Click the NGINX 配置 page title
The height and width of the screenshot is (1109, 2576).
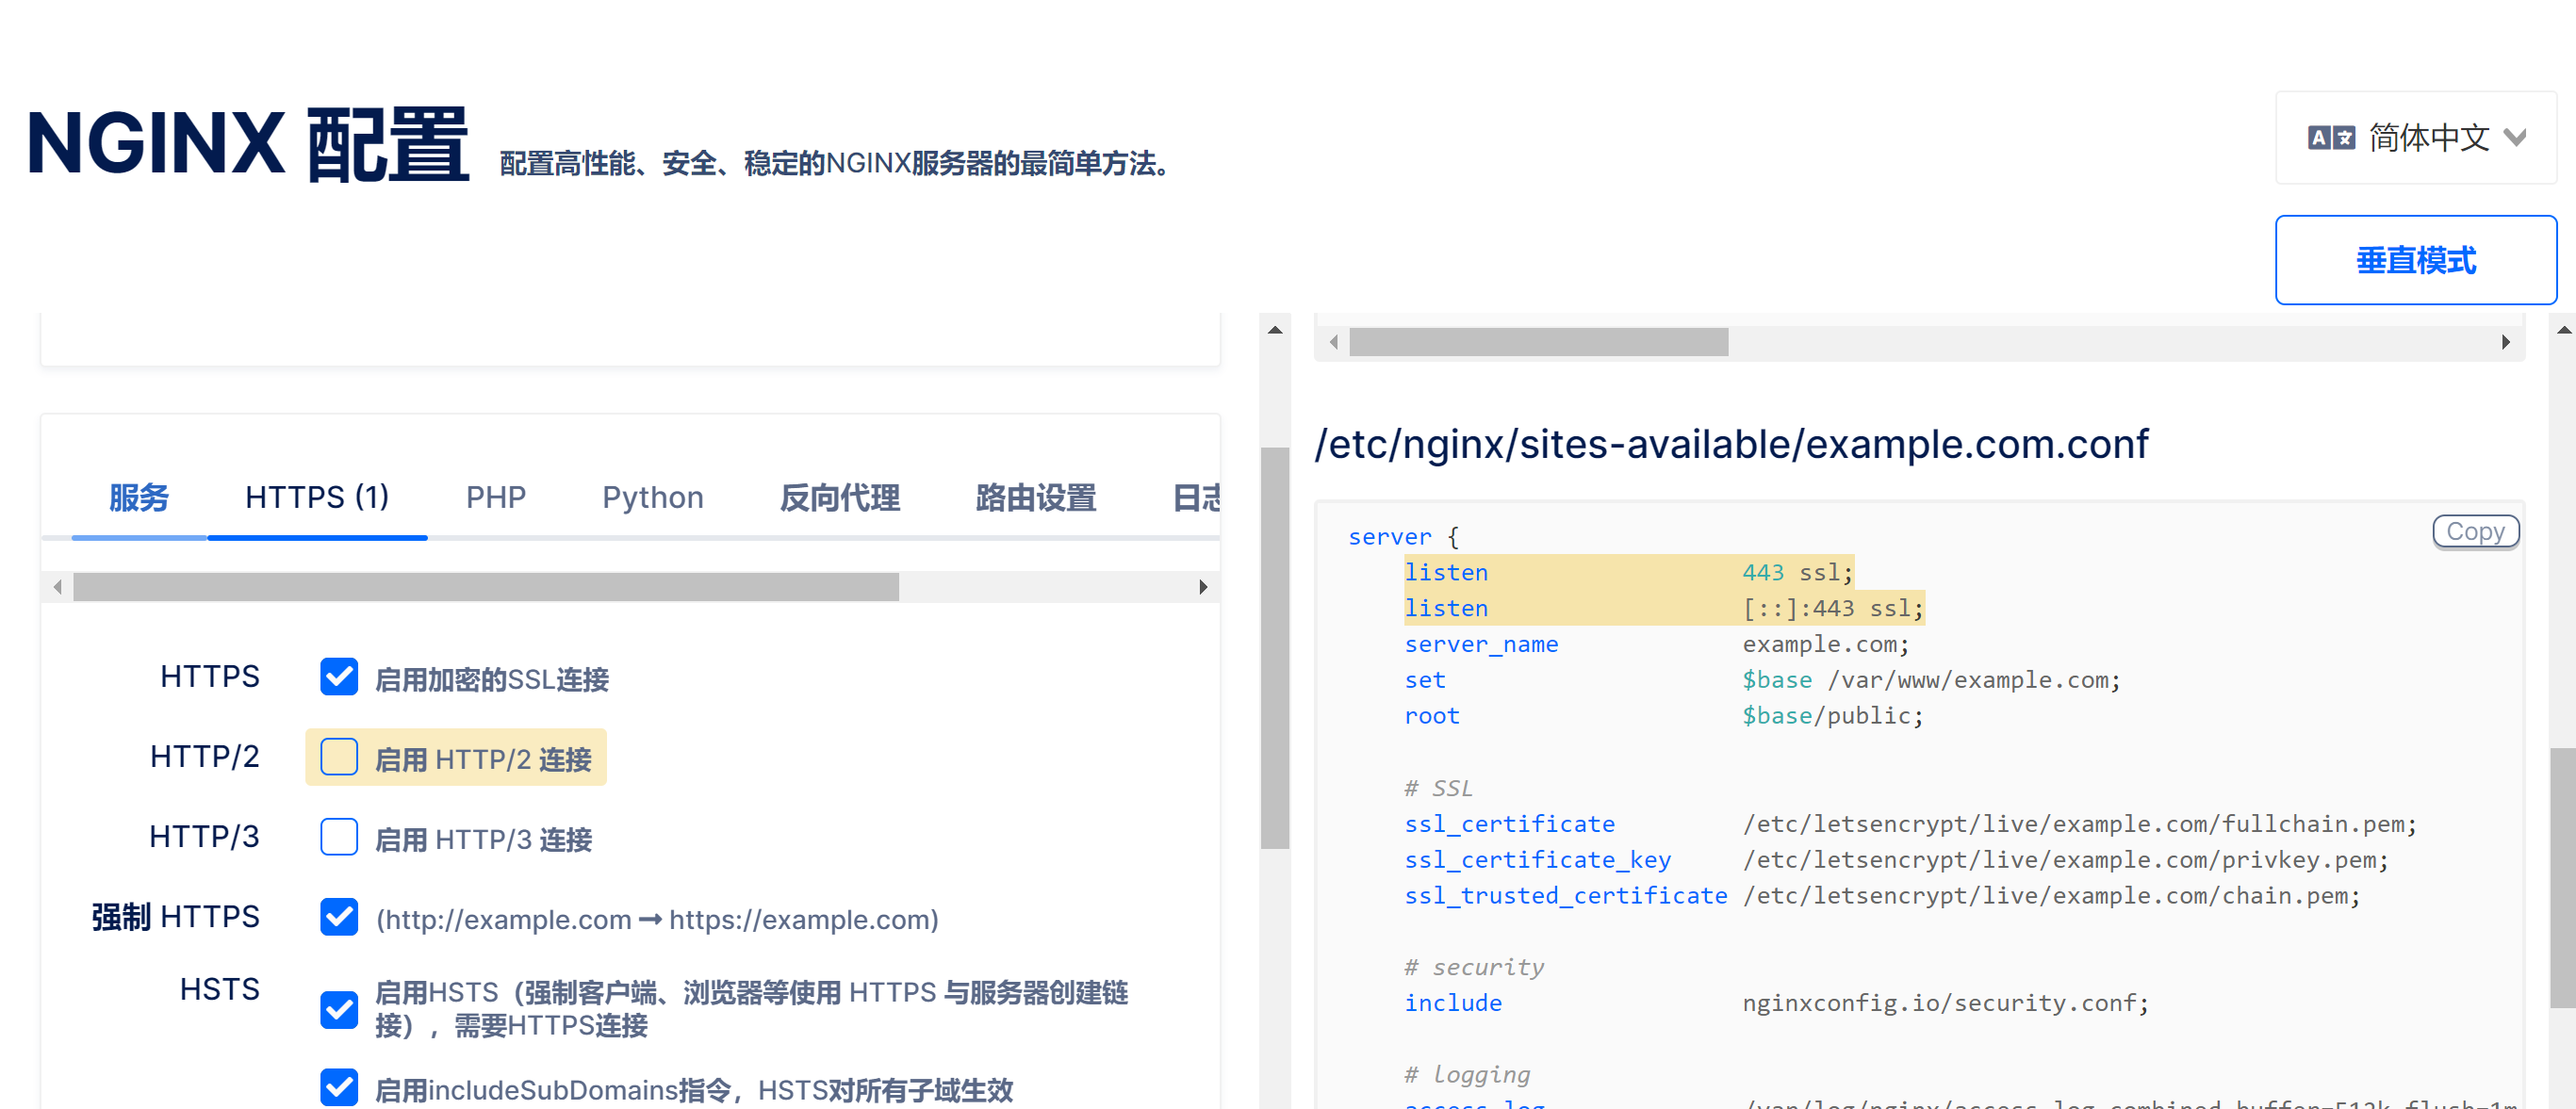248,144
